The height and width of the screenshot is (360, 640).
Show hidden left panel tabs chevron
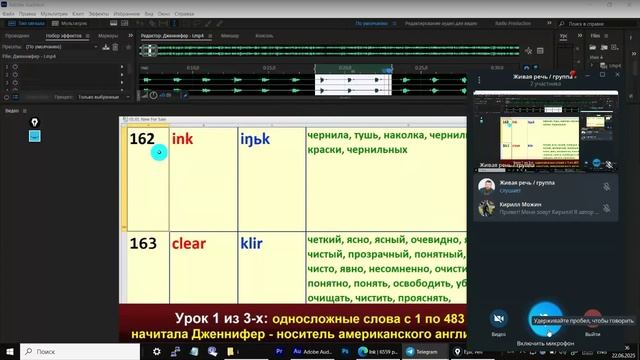[130, 36]
